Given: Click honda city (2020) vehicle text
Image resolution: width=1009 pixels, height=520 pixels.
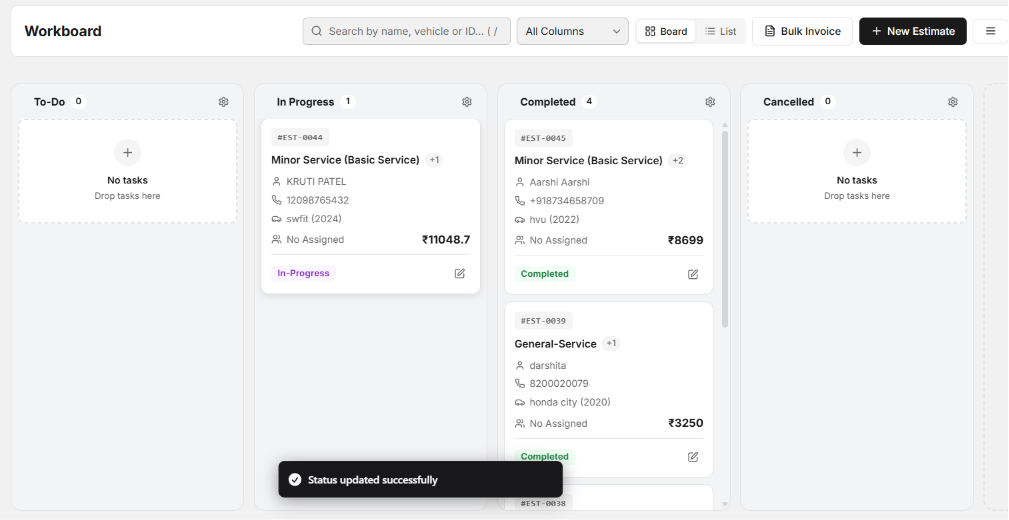Looking at the screenshot, I should coord(570,402).
